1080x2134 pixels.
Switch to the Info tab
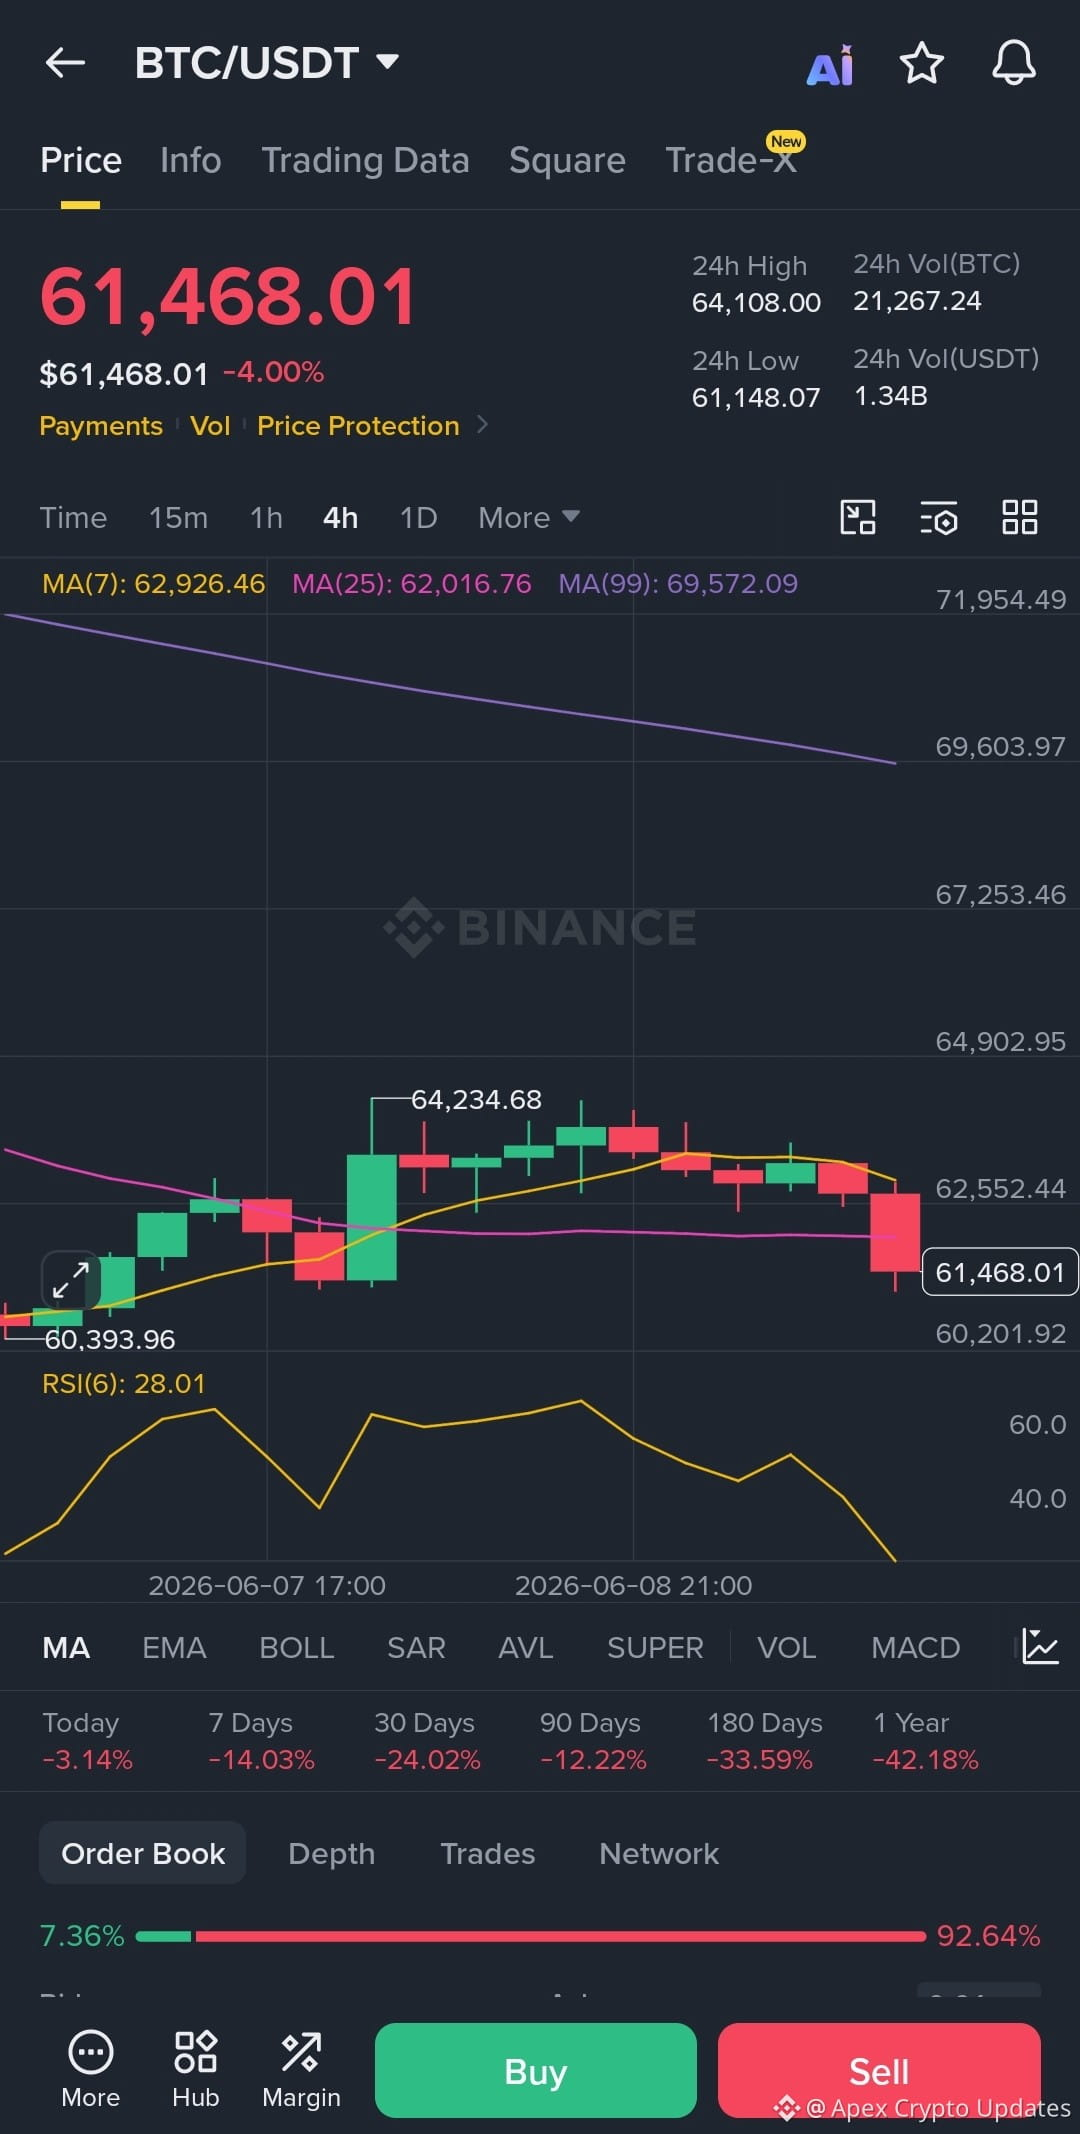[x=191, y=160]
